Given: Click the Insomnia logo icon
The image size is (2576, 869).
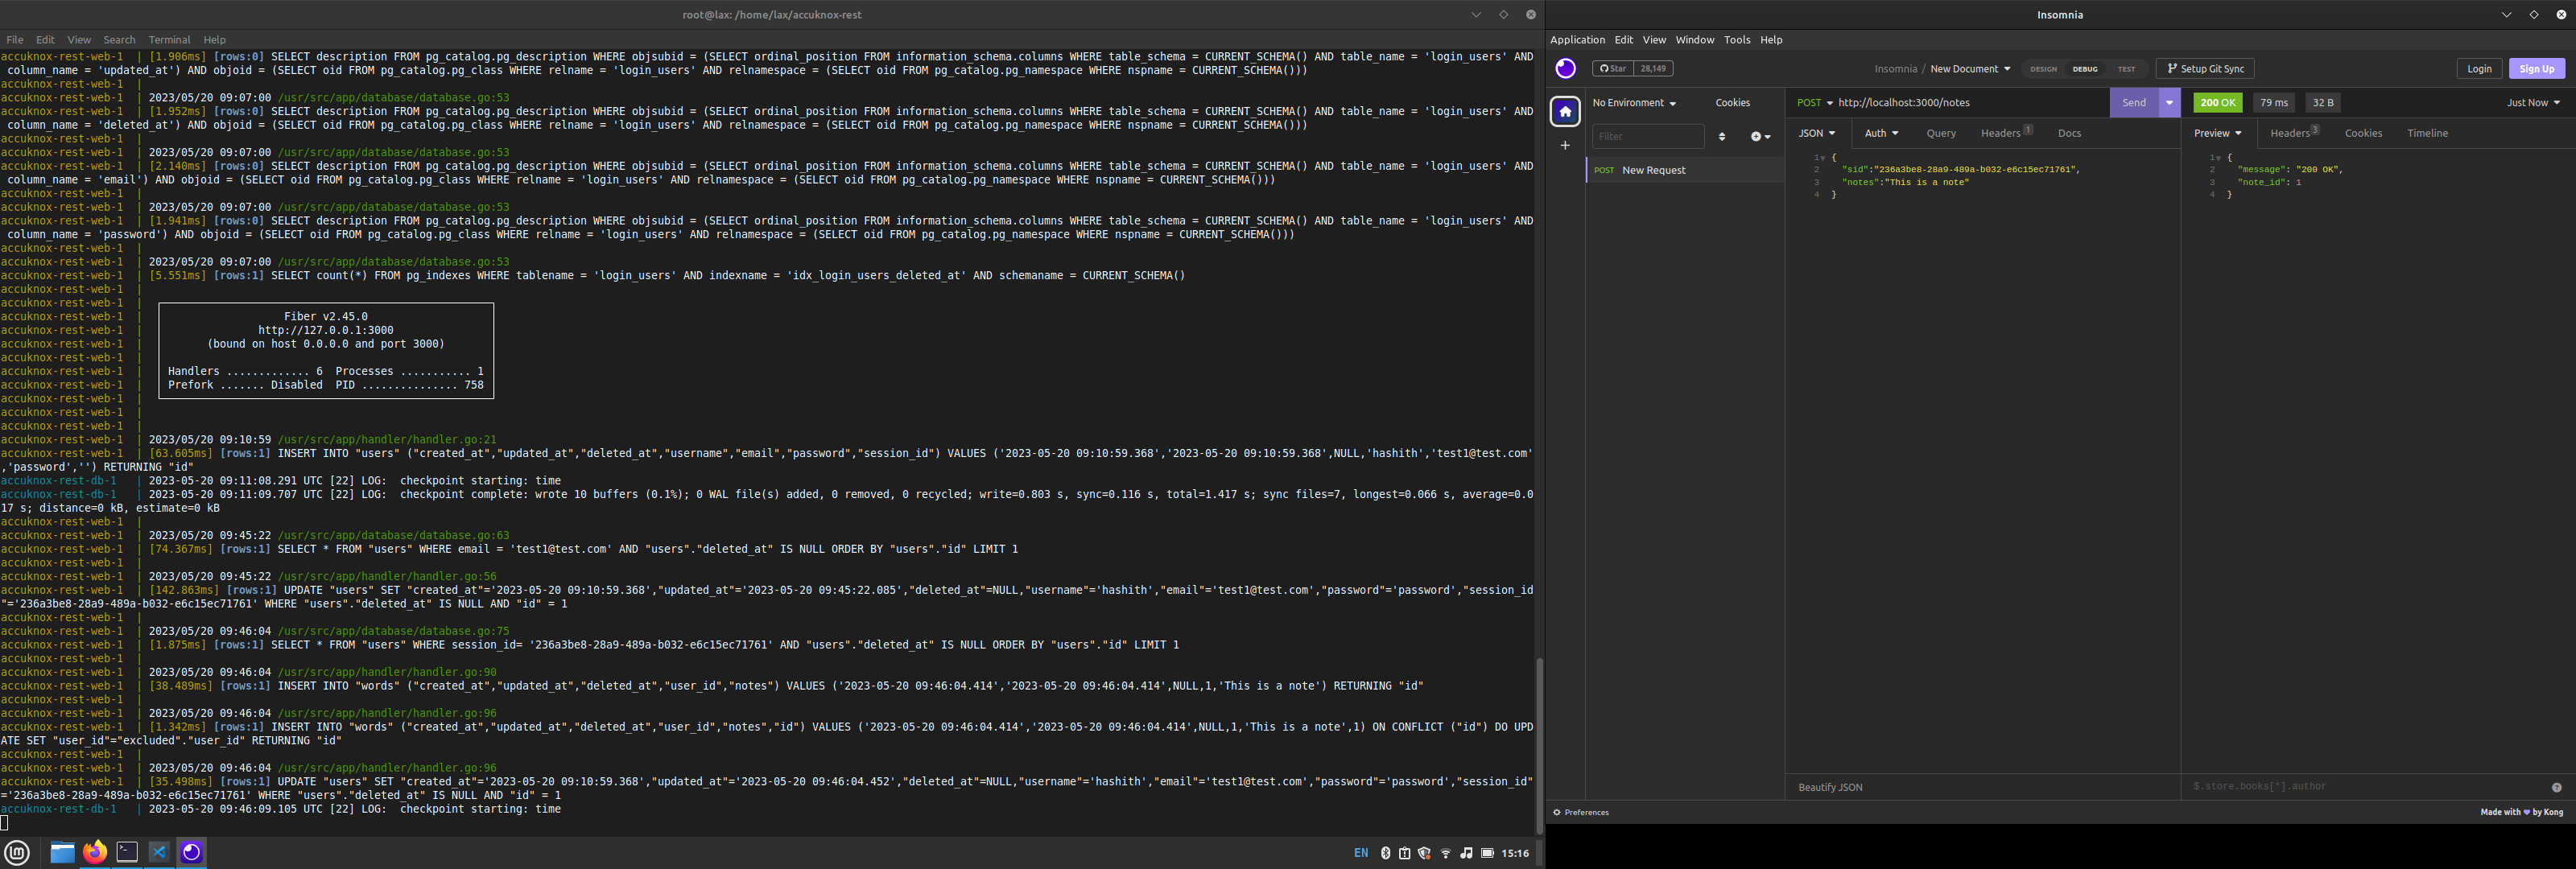Looking at the screenshot, I should pos(1565,68).
